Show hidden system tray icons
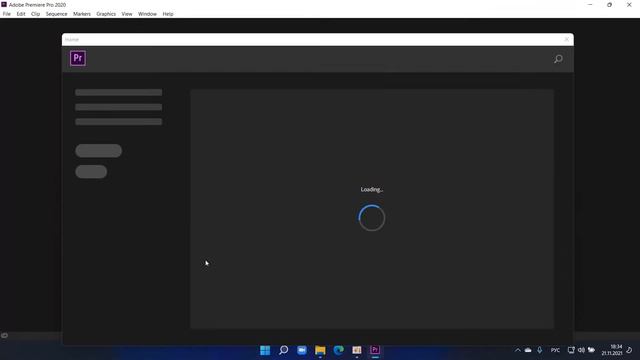 click(x=518, y=350)
